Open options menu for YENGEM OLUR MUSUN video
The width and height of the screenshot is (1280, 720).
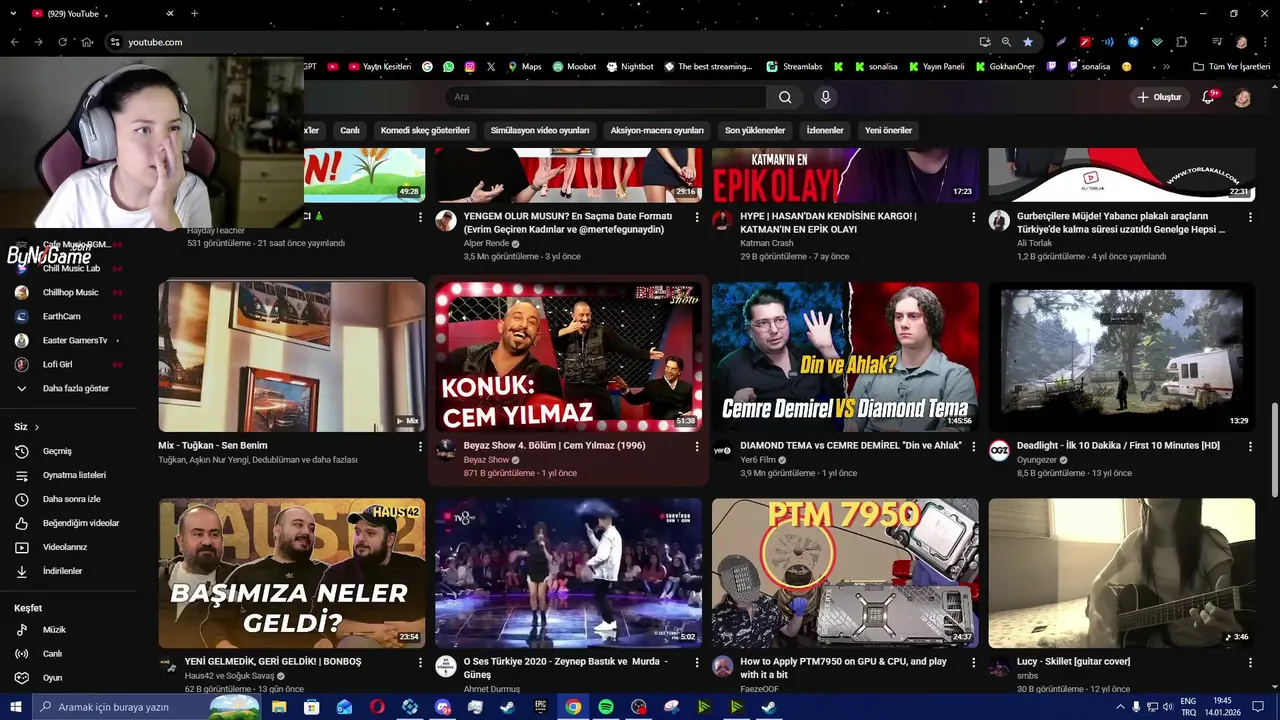[x=697, y=217]
